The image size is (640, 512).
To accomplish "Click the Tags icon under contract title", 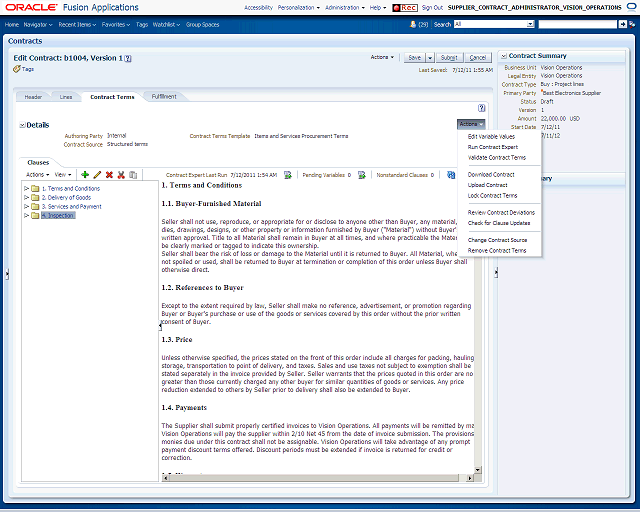I will click(17, 69).
